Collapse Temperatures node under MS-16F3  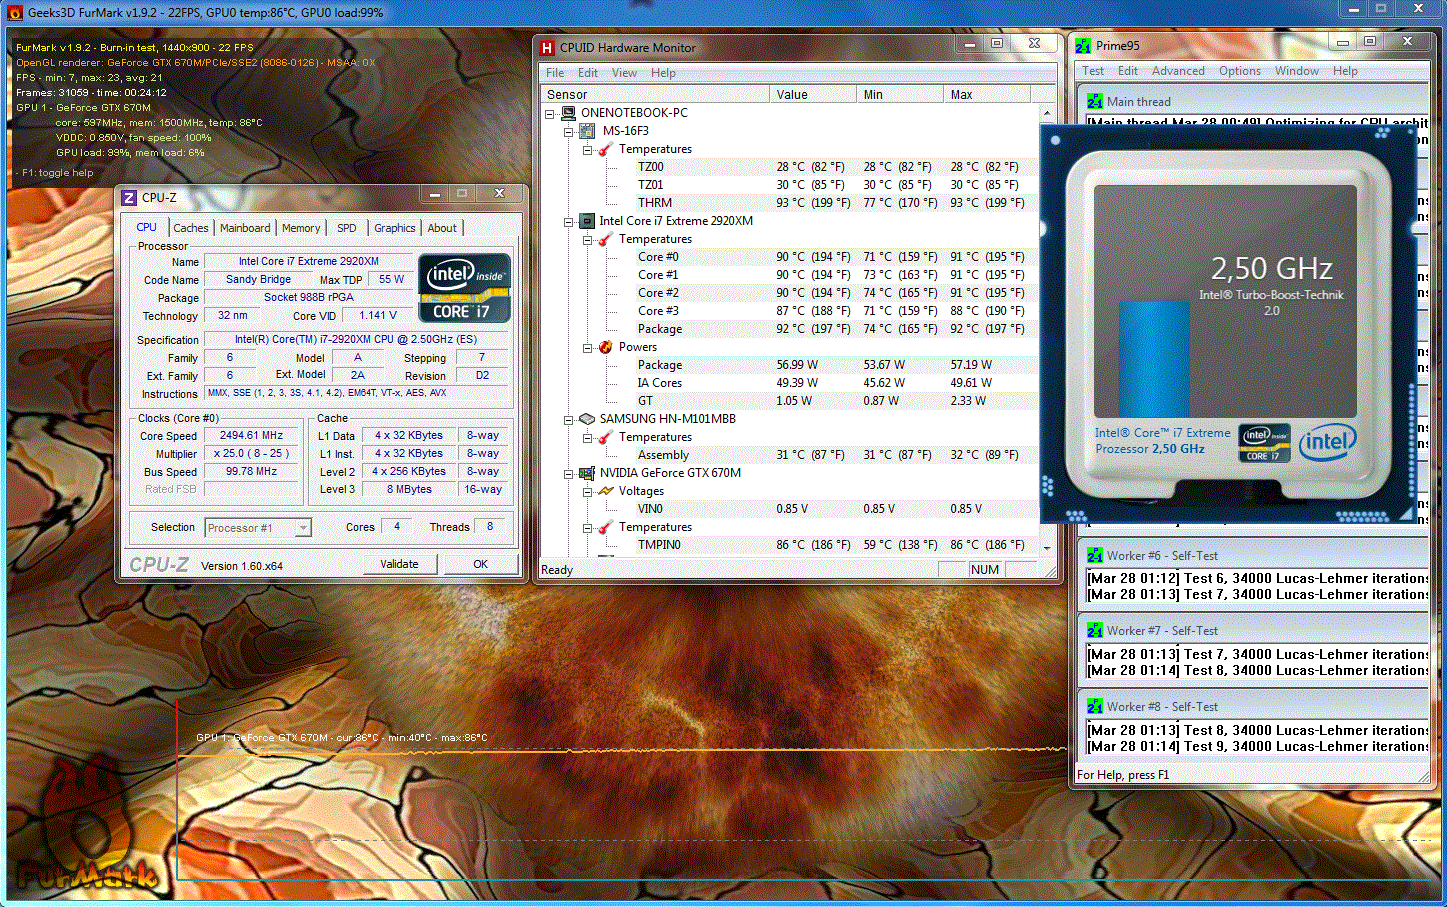pyautogui.click(x=588, y=149)
